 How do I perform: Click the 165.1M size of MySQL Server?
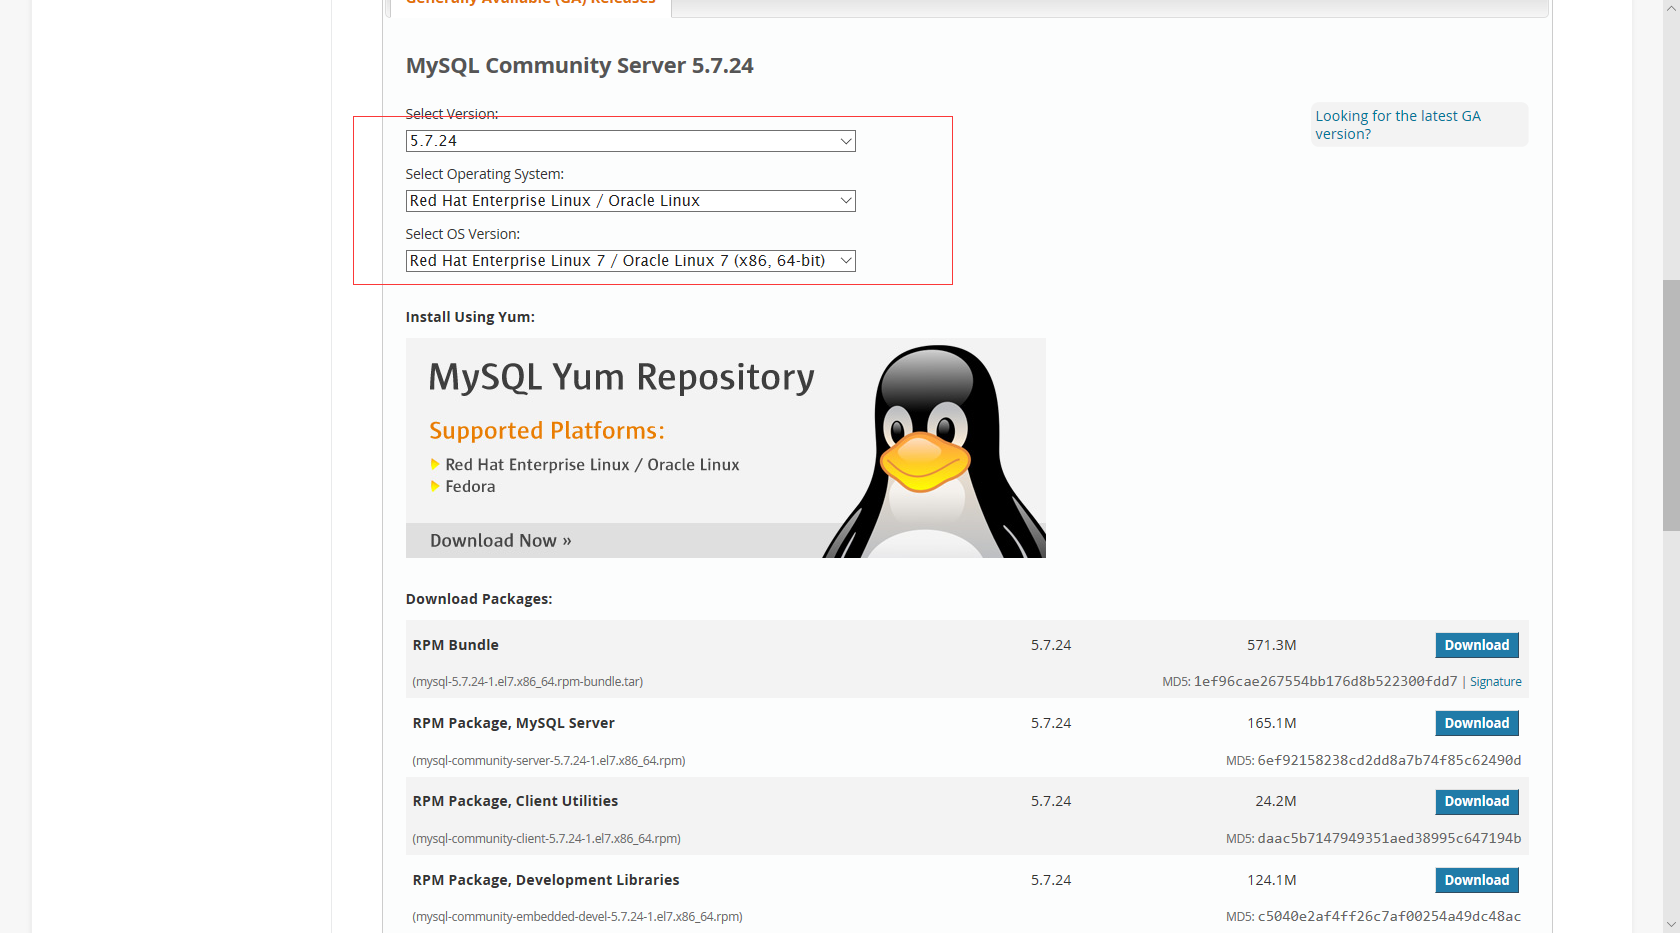[1272, 723]
